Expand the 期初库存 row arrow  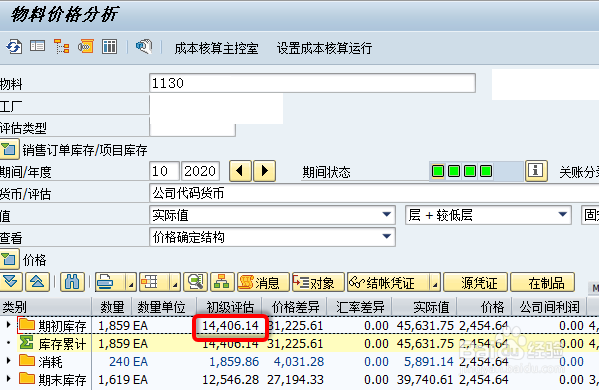tap(8, 325)
